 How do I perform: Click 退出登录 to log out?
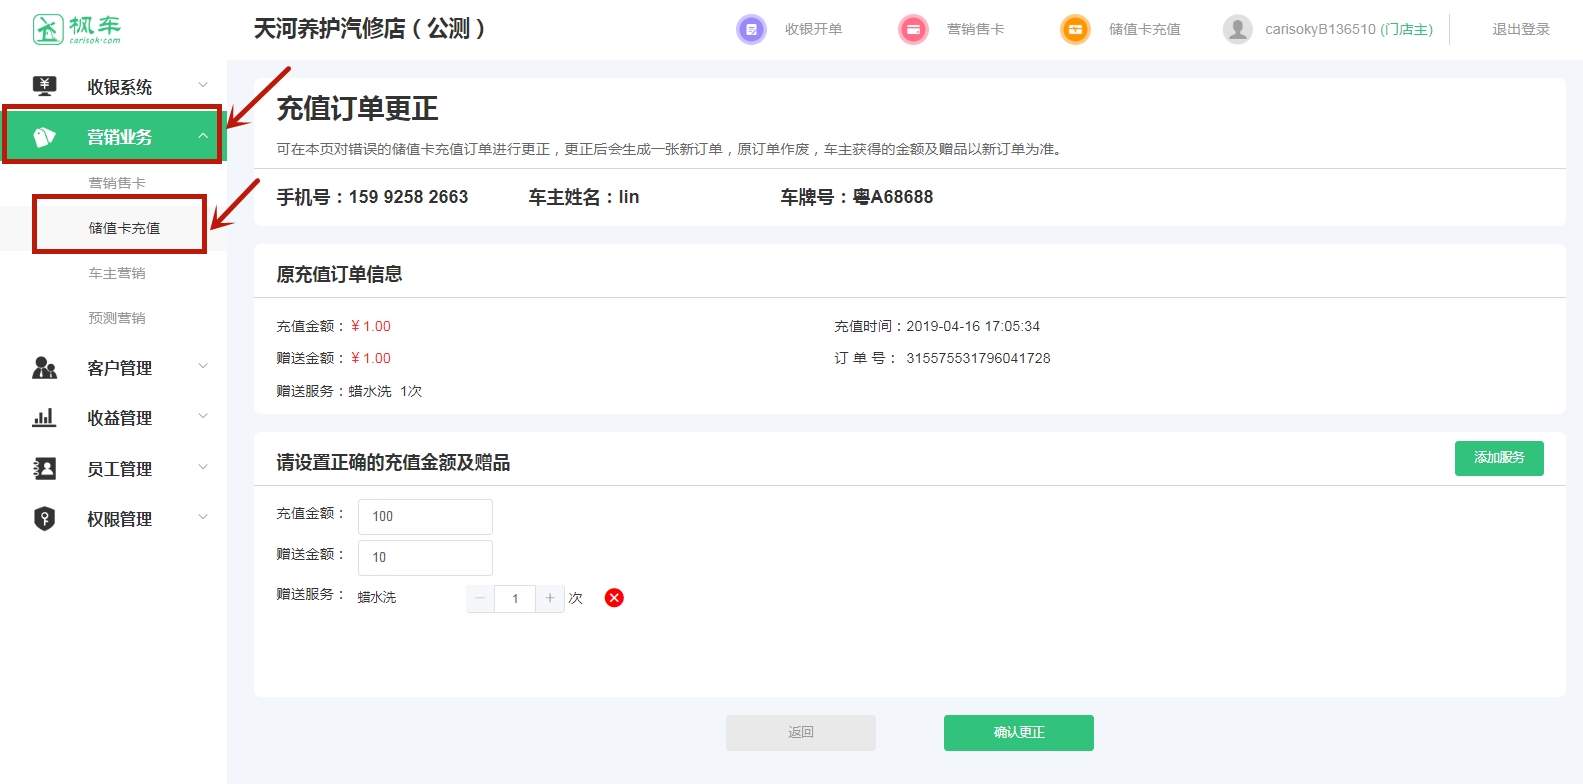pos(1520,30)
